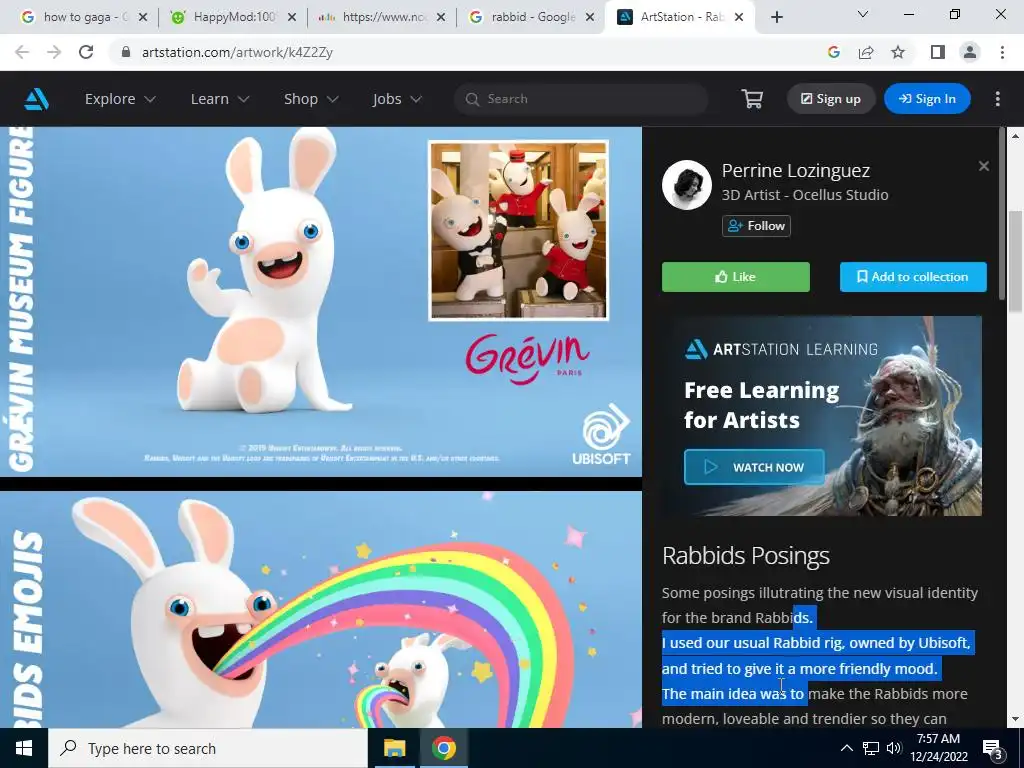Open the Perrine Lozinguez artist name link
The image size is (1024, 768).
click(795, 170)
